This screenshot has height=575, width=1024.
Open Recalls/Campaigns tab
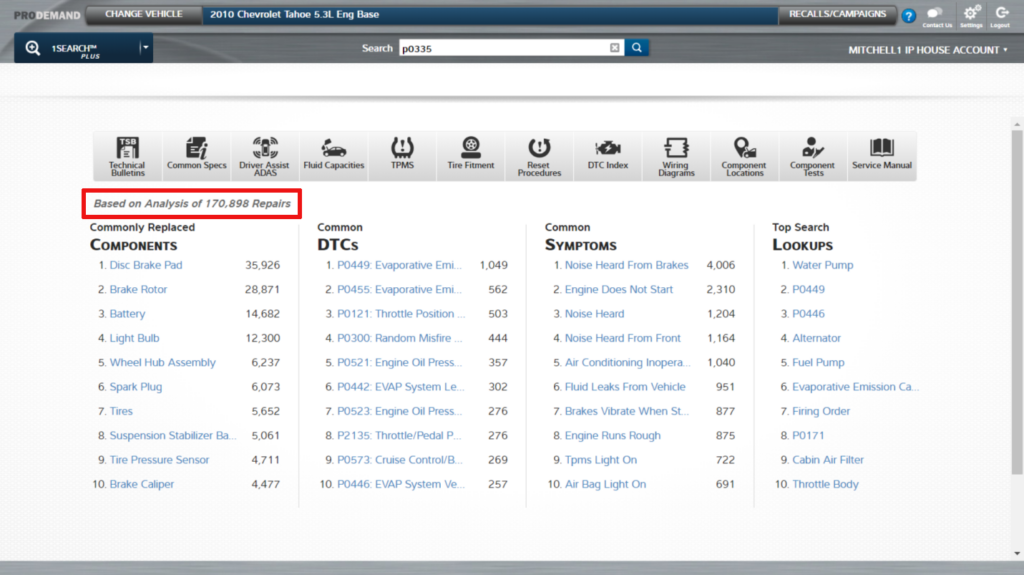(x=837, y=15)
